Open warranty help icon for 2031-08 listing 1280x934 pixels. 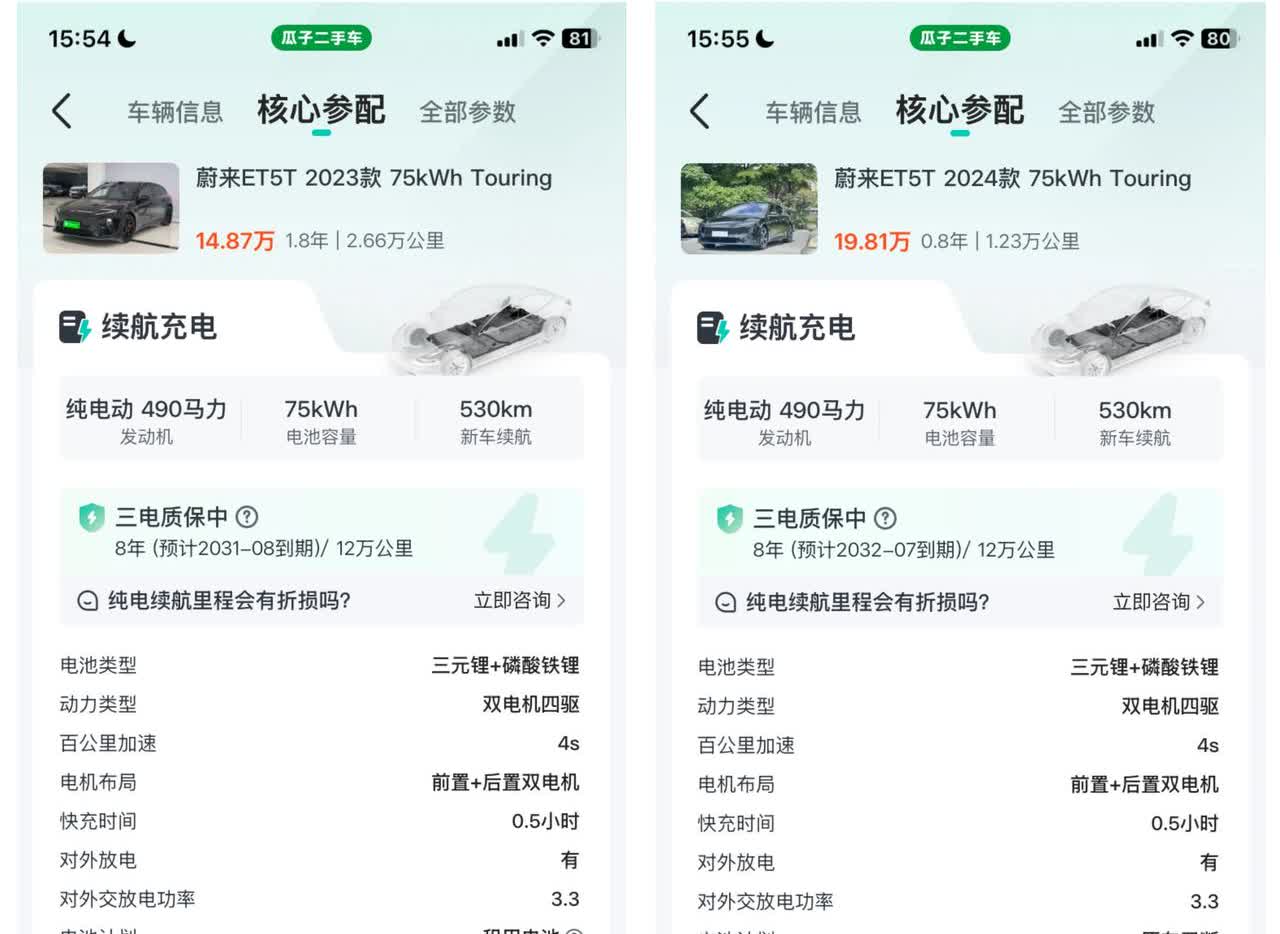(x=246, y=517)
